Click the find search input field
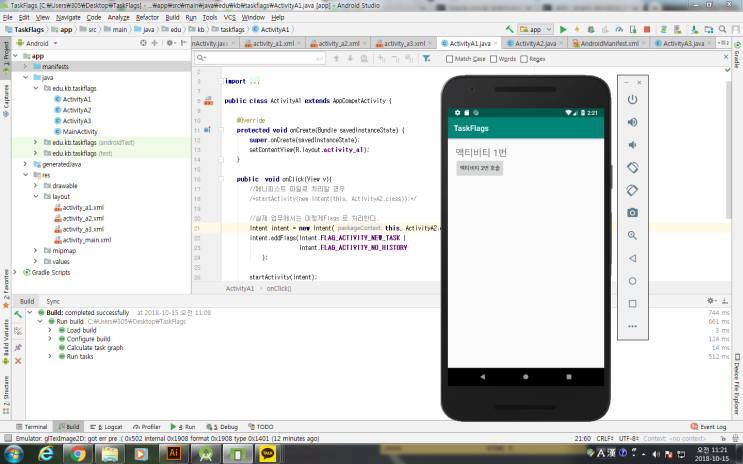This screenshot has width=743, height=464. [x=260, y=58]
